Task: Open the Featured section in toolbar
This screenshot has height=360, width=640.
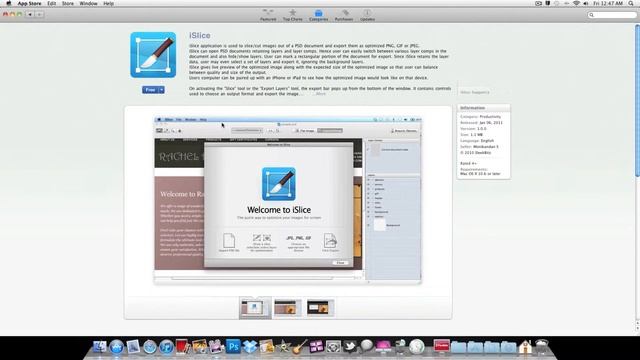Action: (x=268, y=15)
